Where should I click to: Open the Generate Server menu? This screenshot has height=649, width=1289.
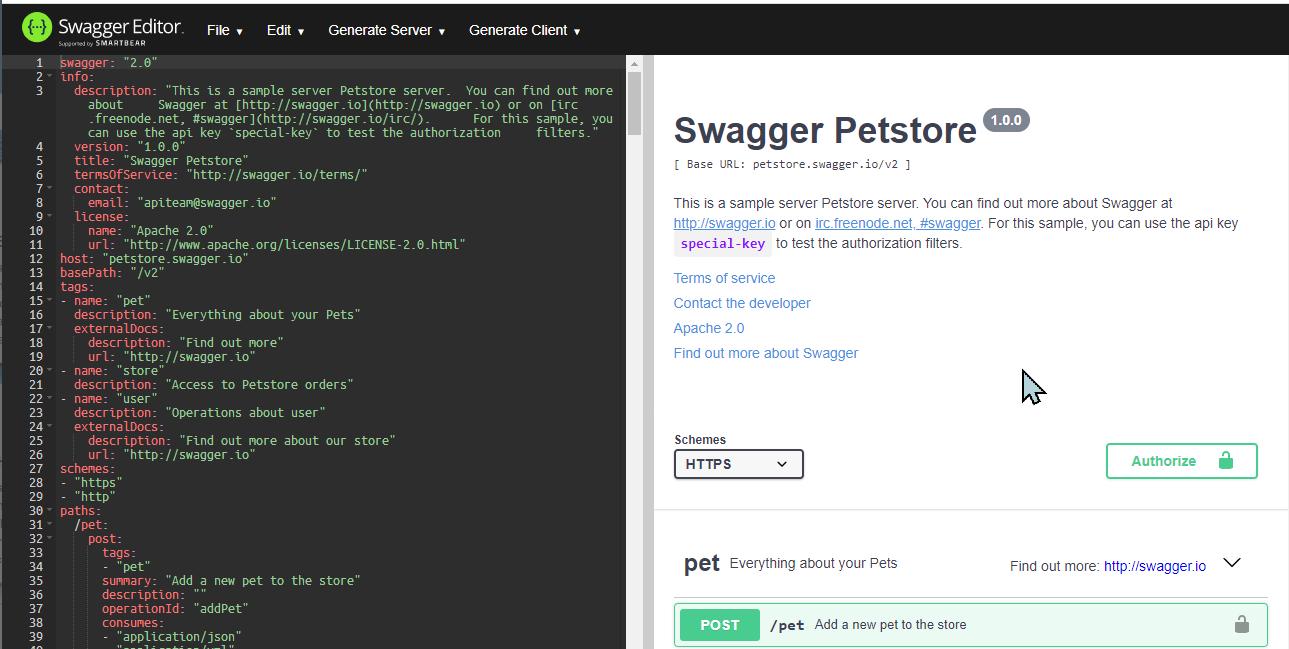click(386, 30)
